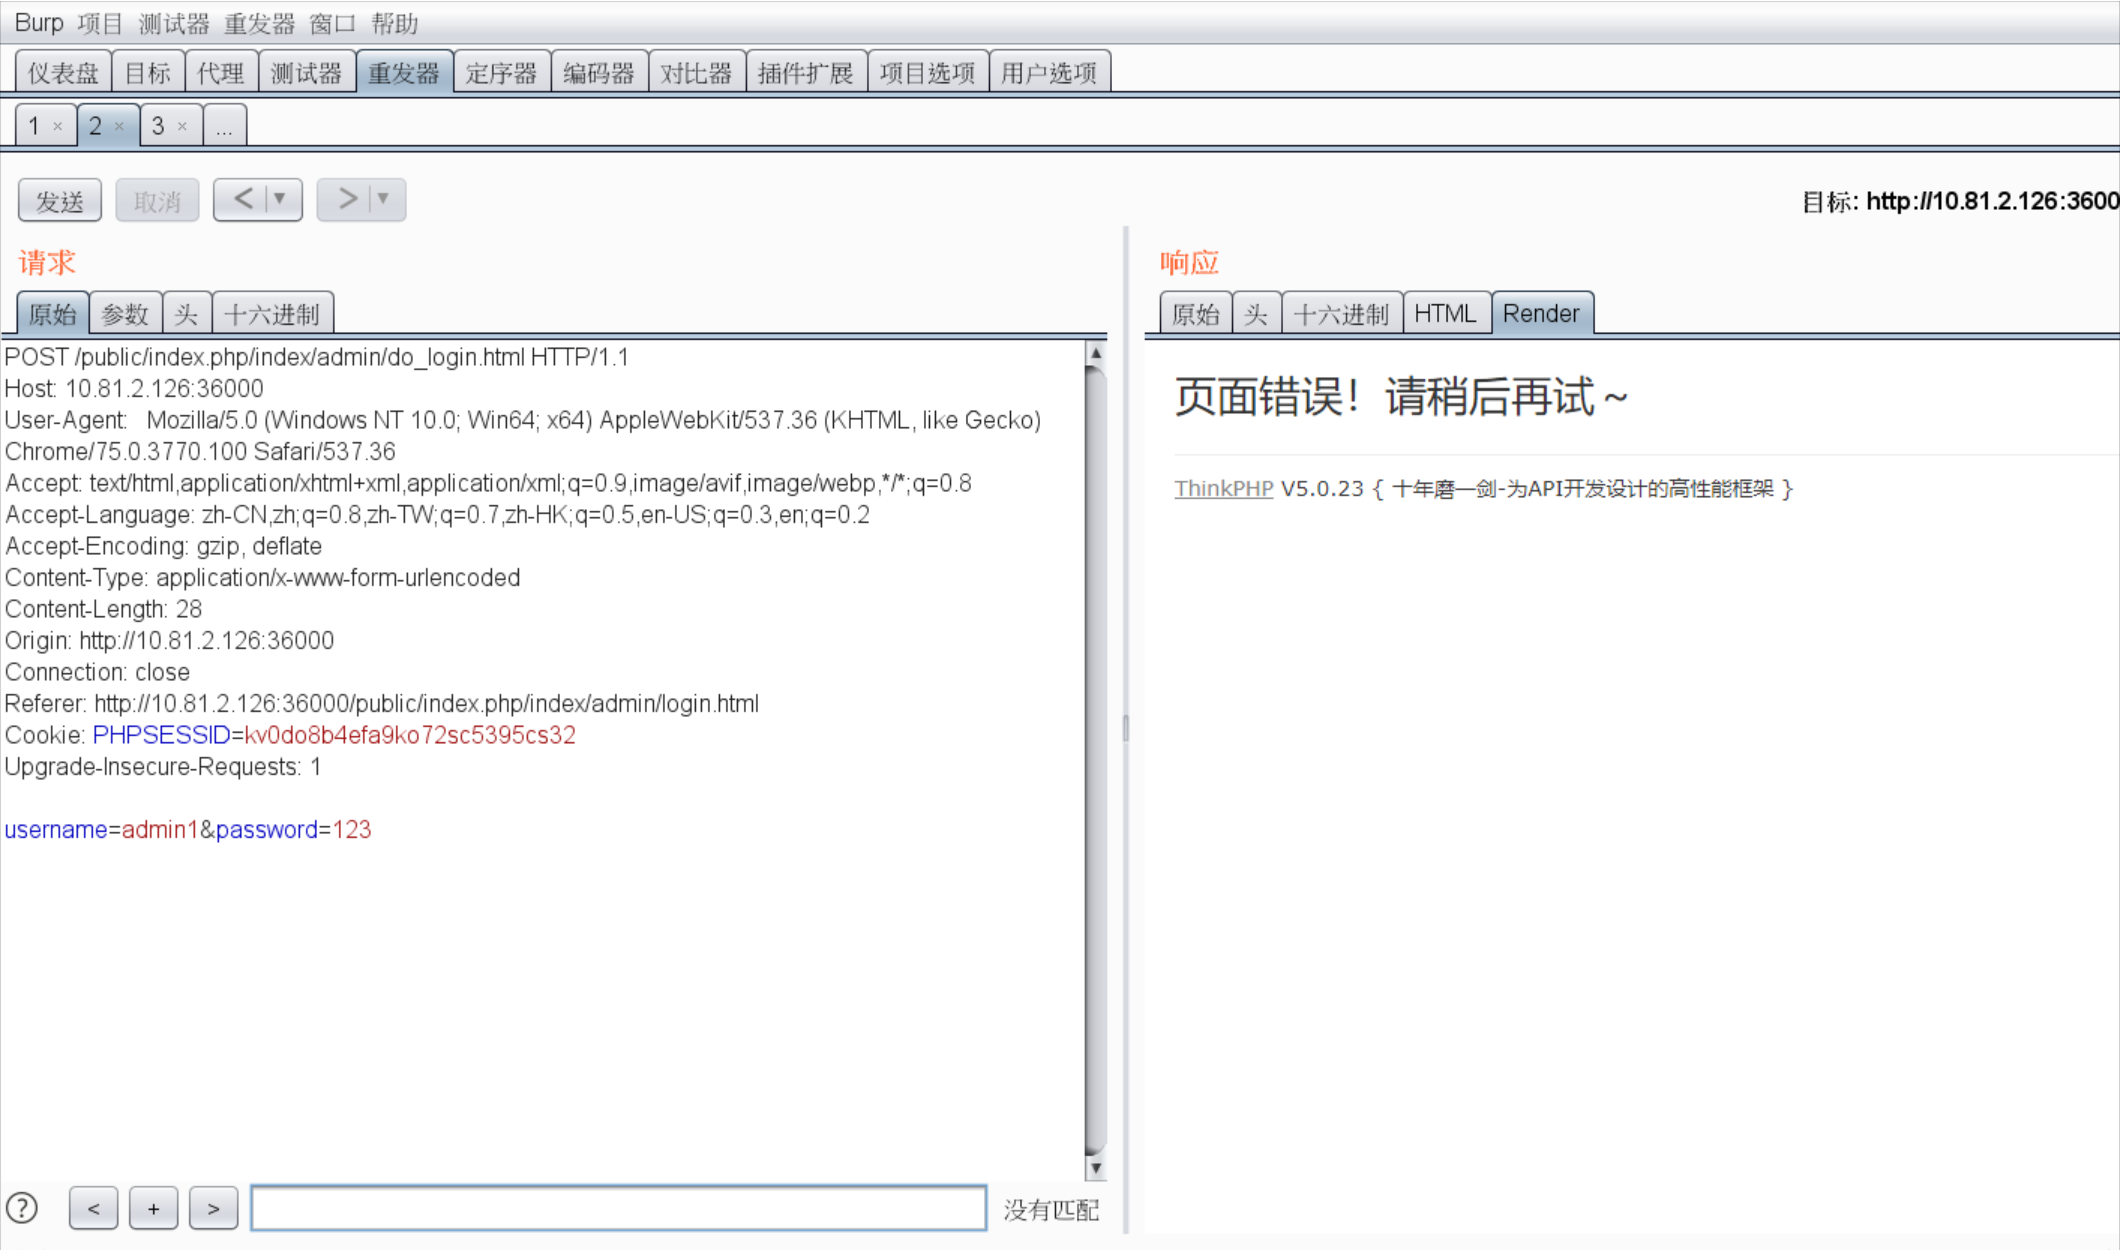Click the username=admin1 body parameter
Viewport: 2120px width, 1250px height.
point(101,829)
